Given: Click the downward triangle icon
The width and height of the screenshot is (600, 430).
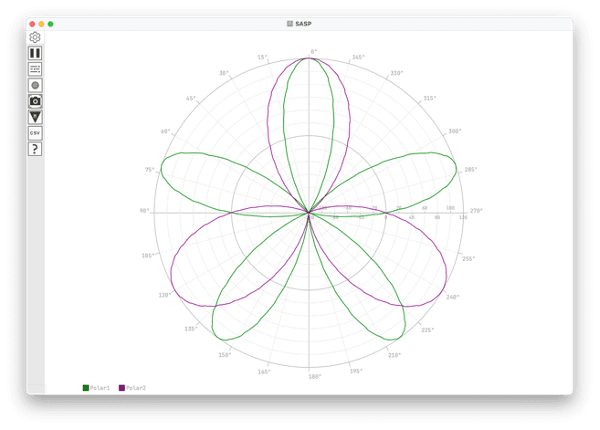Looking at the screenshot, I should pyautogui.click(x=35, y=117).
